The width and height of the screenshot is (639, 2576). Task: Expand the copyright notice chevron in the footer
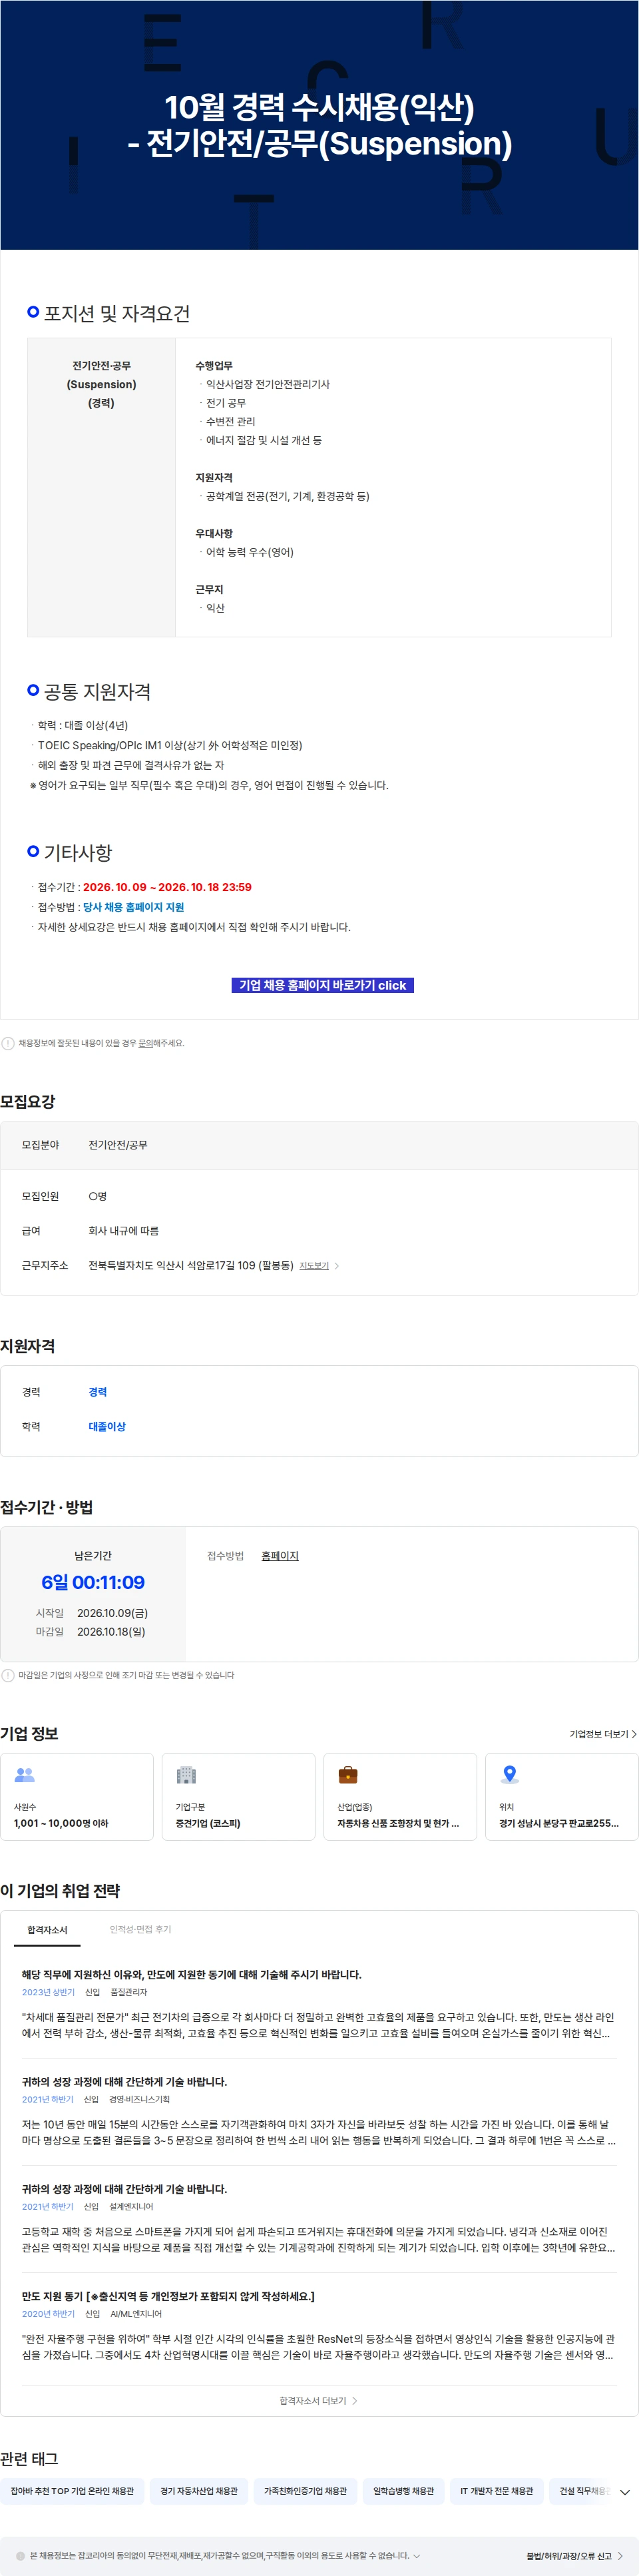click(x=417, y=2556)
